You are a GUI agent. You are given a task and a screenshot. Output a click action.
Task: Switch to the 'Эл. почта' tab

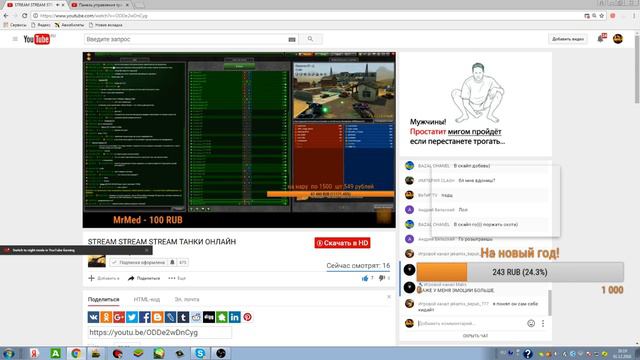click(187, 300)
